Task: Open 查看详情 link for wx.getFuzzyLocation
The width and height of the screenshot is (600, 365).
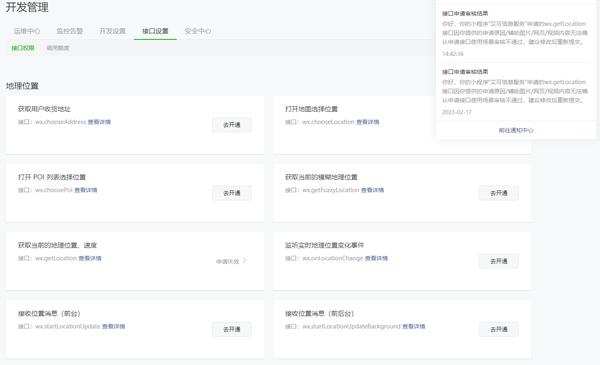Action: click(x=372, y=190)
